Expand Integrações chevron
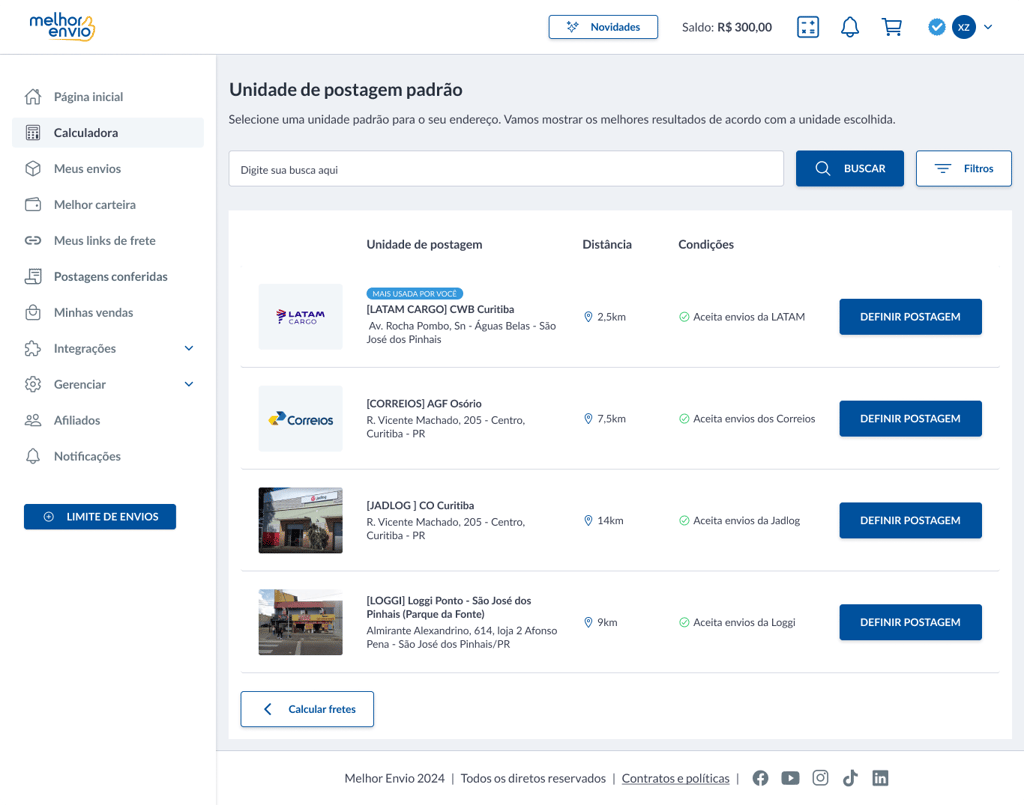Viewport: 1024px width, 805px height. coord(189,348)
